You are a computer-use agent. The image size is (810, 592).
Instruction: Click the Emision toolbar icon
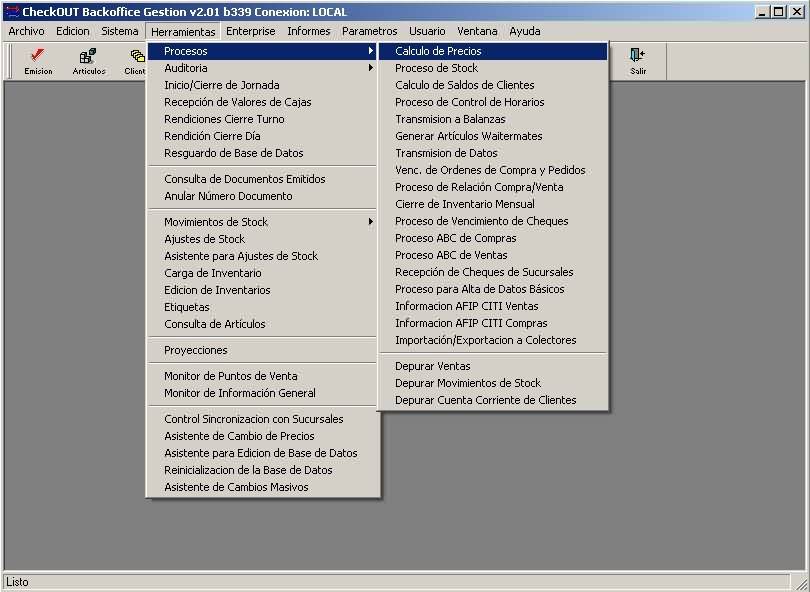(38, 61)
